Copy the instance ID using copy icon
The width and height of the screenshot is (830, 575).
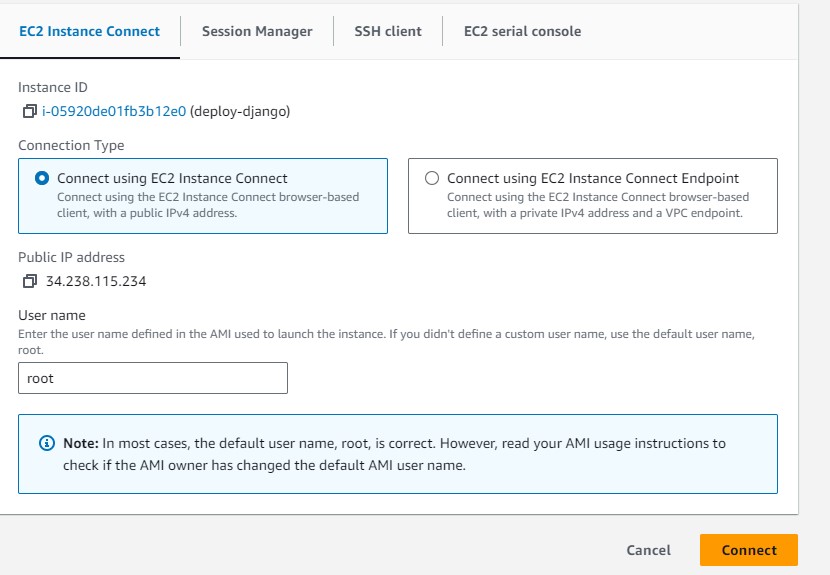[29, 112]
